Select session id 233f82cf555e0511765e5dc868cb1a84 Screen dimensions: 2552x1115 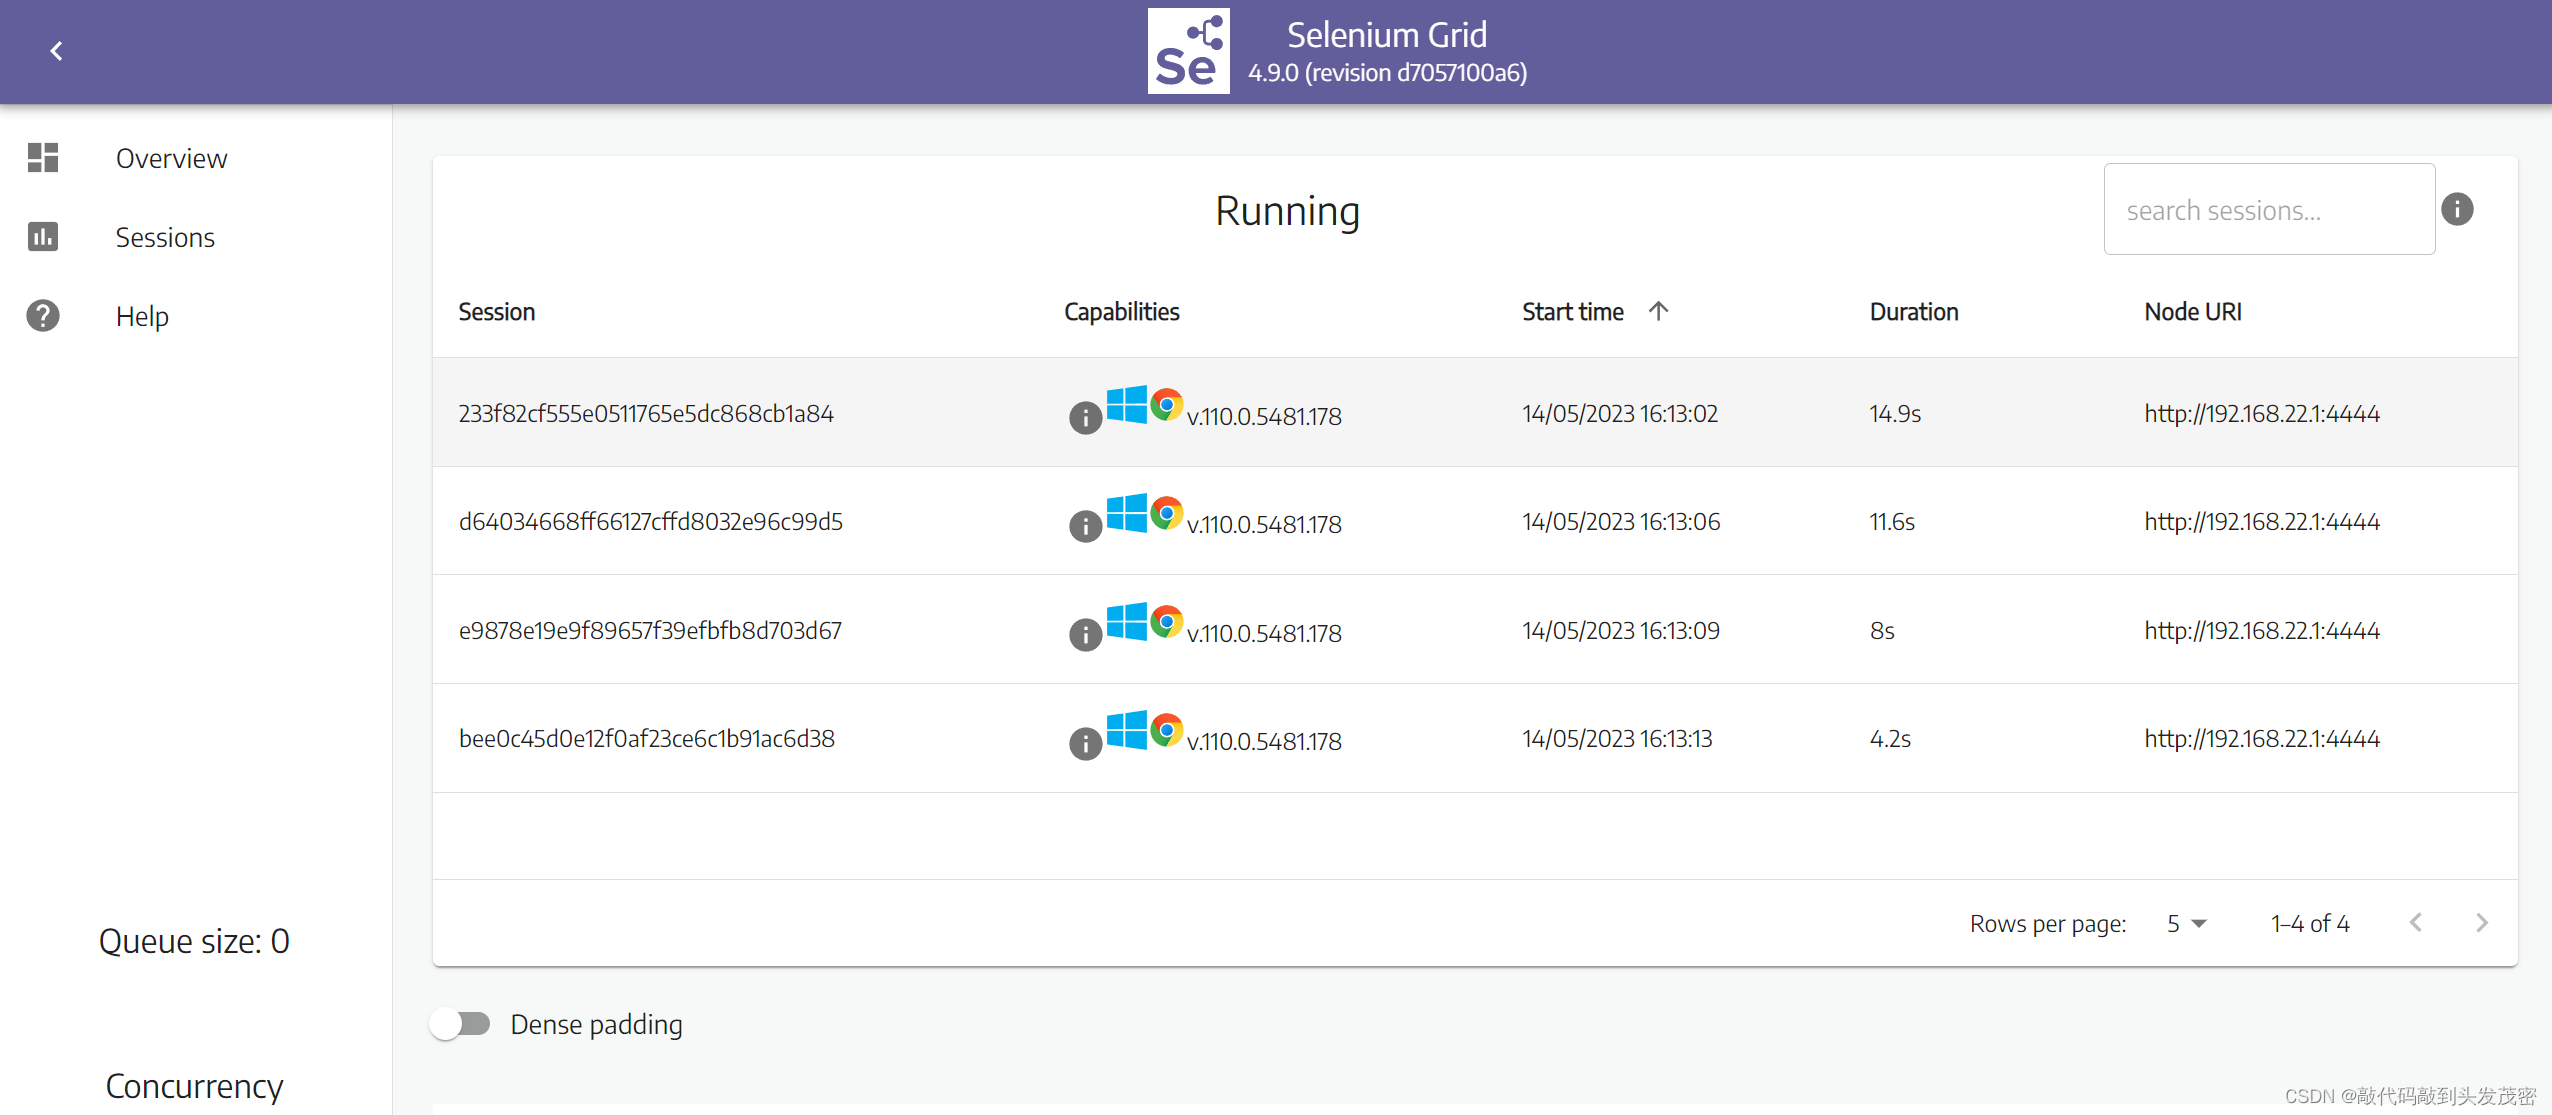646,413
